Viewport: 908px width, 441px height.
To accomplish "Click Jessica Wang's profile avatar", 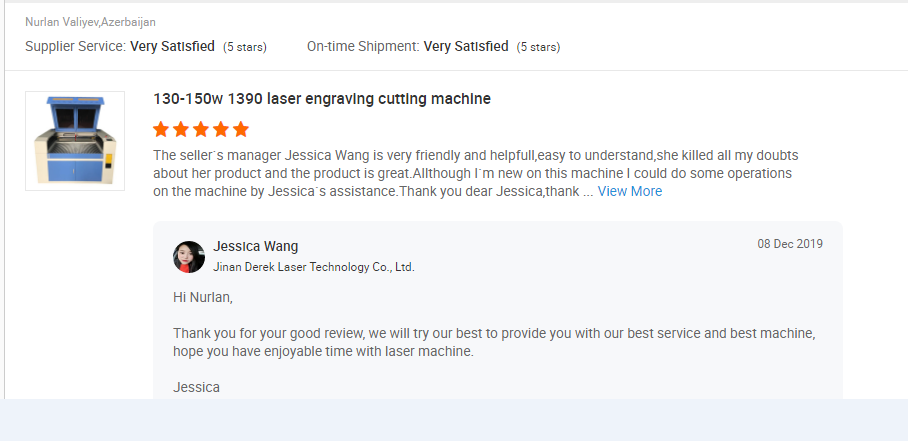I will tap(189, 257).
